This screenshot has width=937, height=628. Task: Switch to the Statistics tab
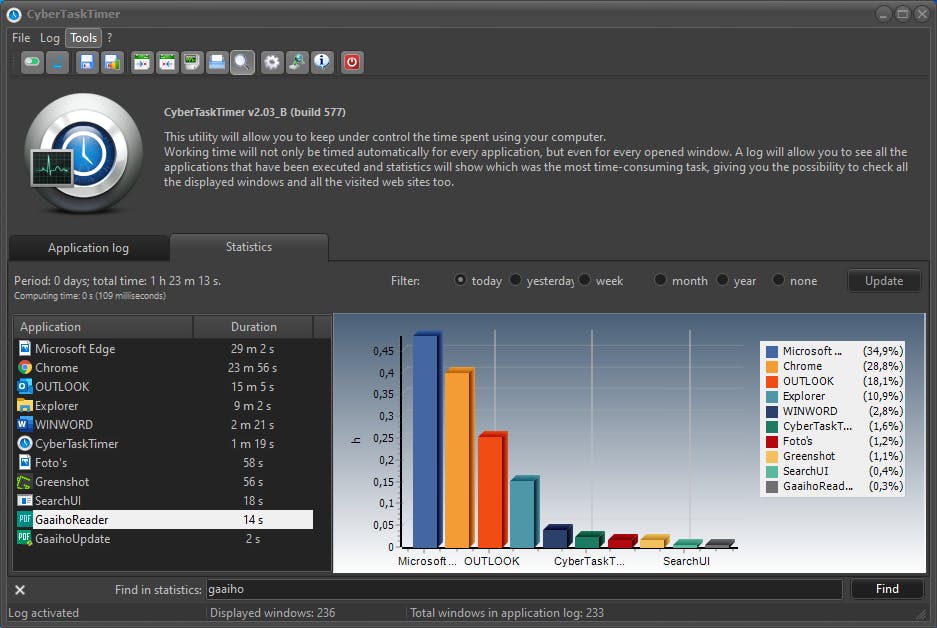pos(249,247)
